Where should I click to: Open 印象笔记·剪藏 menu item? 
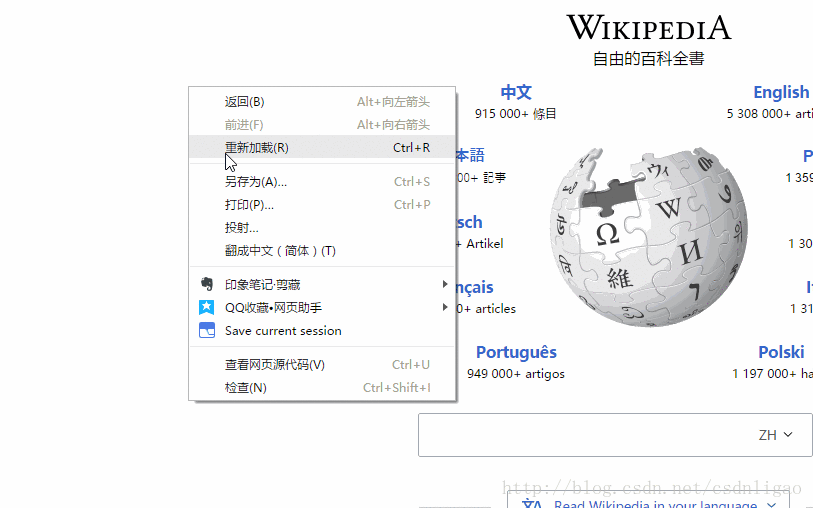(x=322, y=284)
